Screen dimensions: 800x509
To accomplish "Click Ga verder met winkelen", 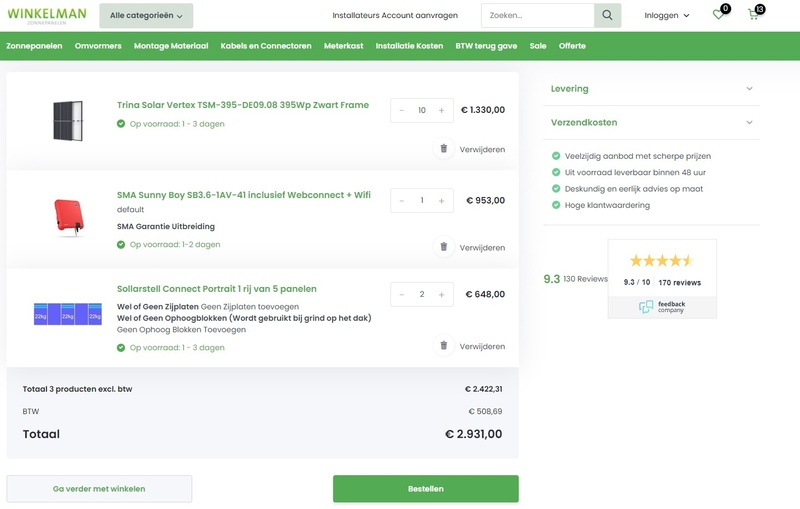I will 99,489.
